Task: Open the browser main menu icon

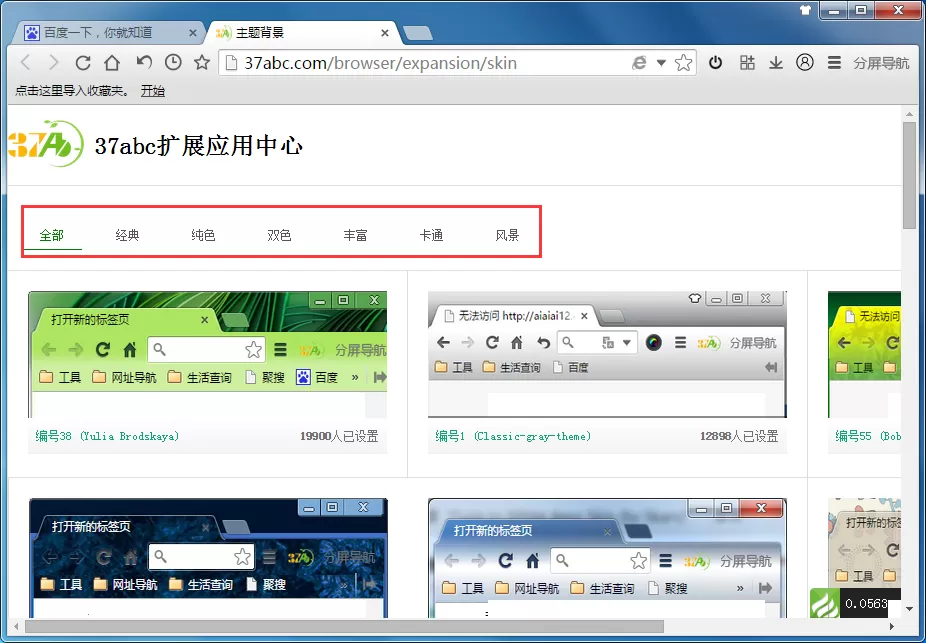Action: pyautogui.click(x=834, y=62)
